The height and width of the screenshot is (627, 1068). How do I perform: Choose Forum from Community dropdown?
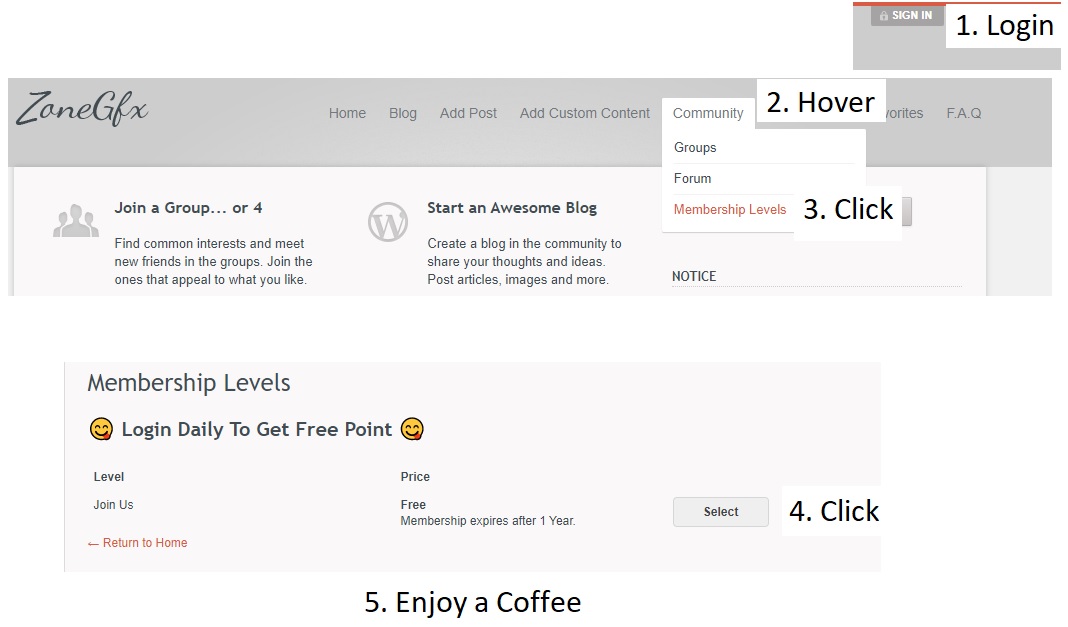tap(692, 178)
